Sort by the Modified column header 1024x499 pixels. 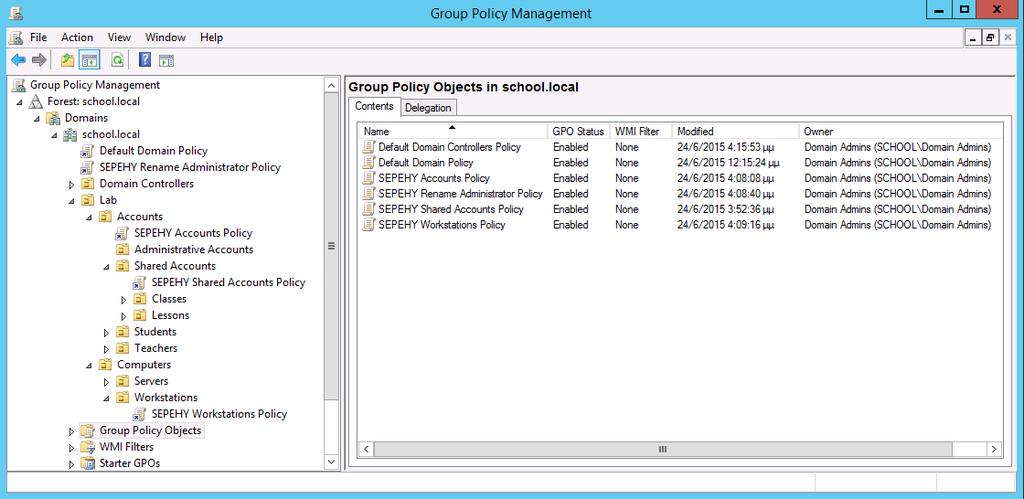pos(735,131)
